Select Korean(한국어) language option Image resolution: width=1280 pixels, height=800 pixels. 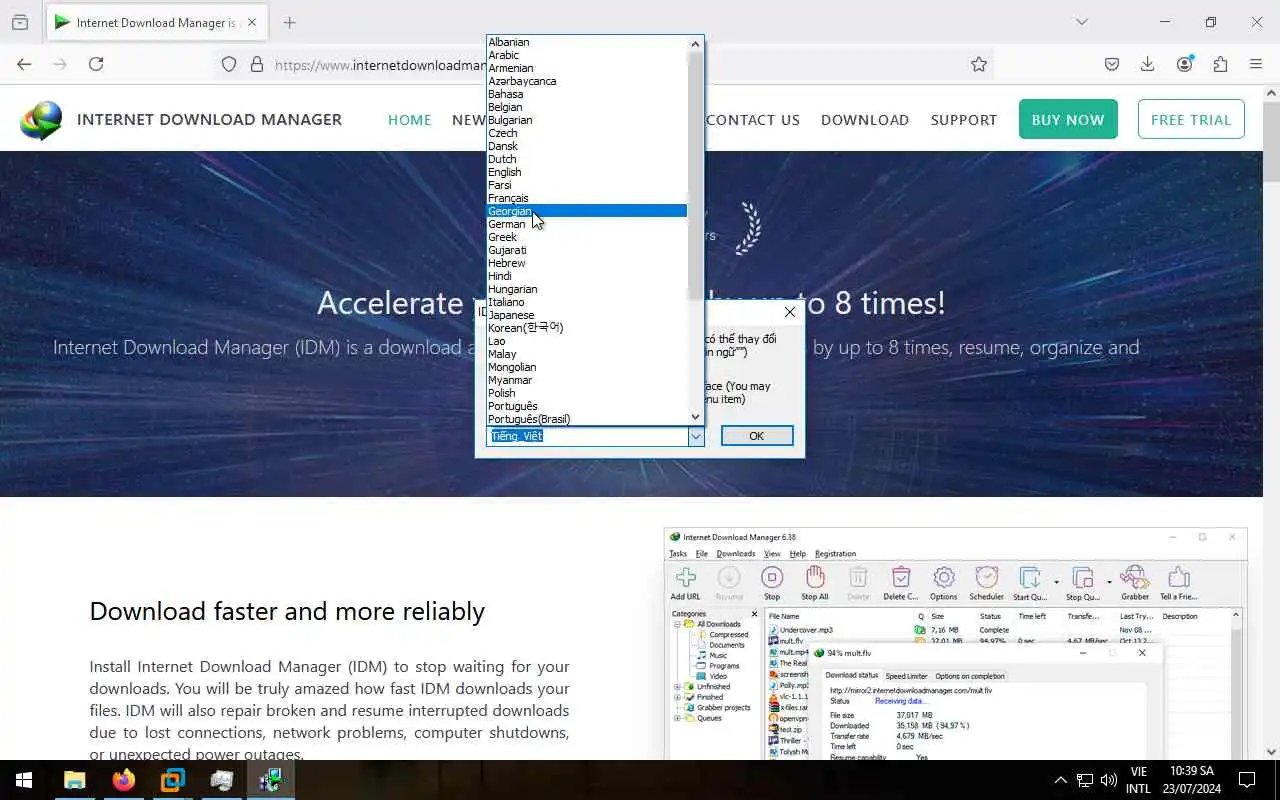[x=587, y=328]
